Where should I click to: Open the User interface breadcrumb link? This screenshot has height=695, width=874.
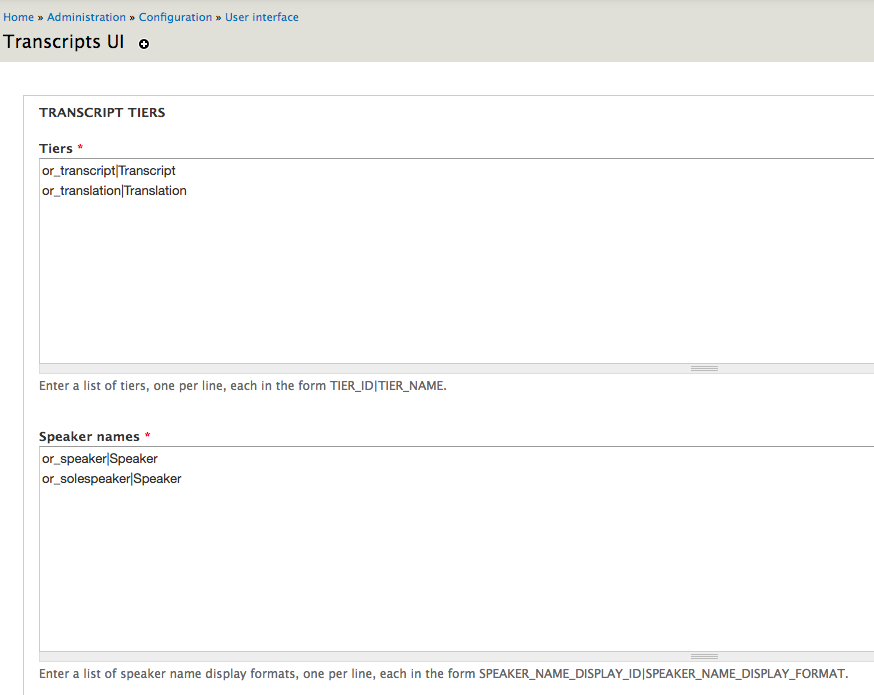click(261, 17)
